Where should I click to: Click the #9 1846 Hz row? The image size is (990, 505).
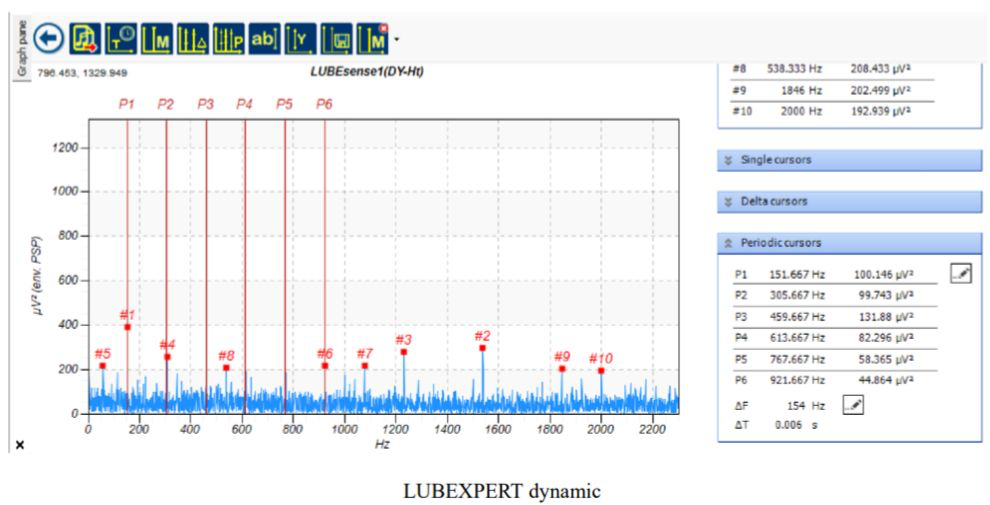click(x=832, y=90)
